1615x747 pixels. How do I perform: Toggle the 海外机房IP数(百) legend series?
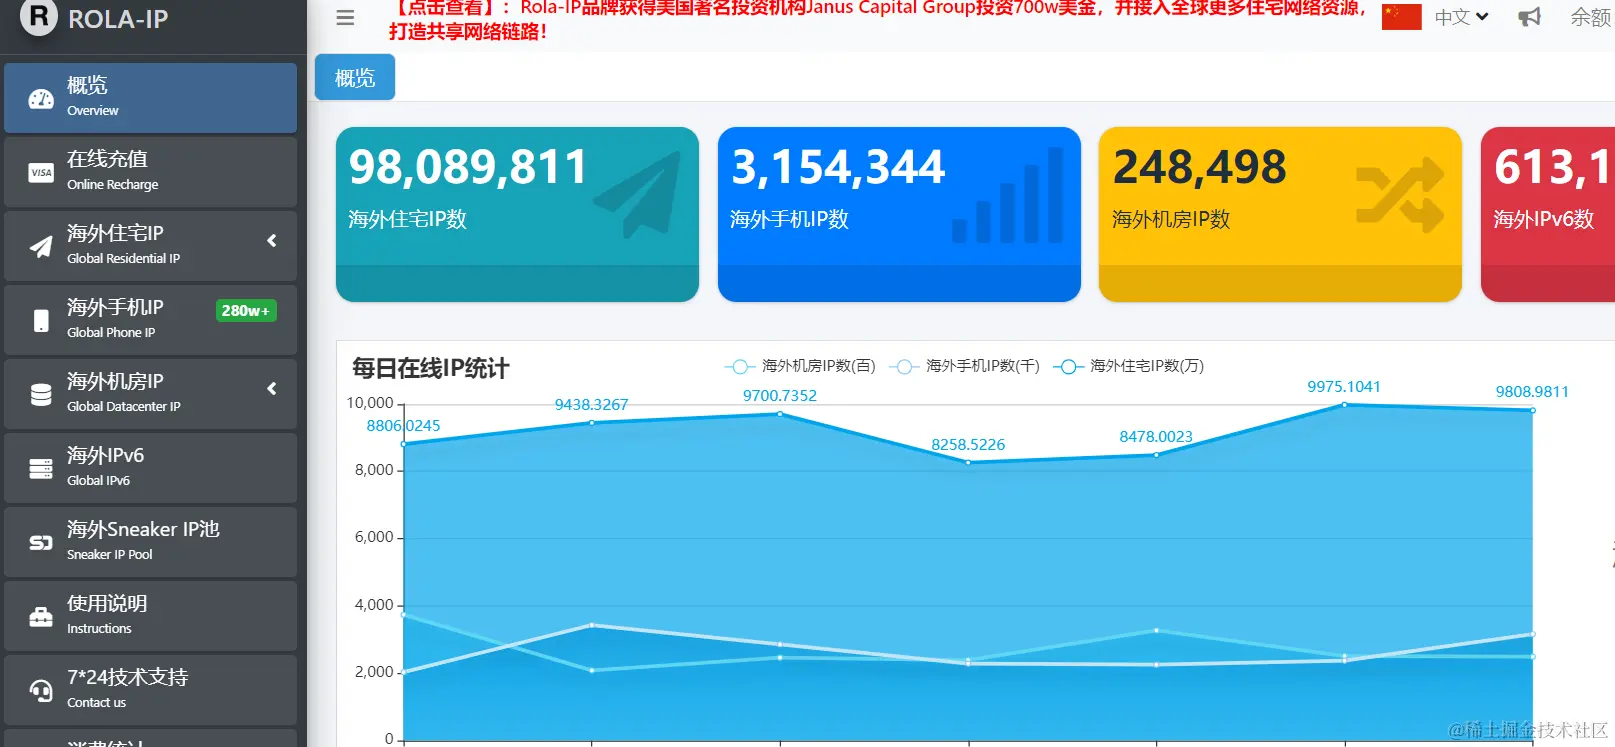(x=800, y=366)
